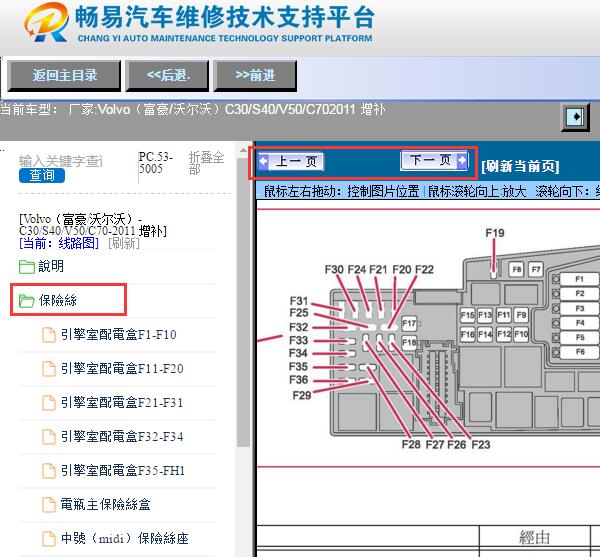Click the F19 label in the diagram
This screenshot has height=557, width=600.
tap(495, 233)
